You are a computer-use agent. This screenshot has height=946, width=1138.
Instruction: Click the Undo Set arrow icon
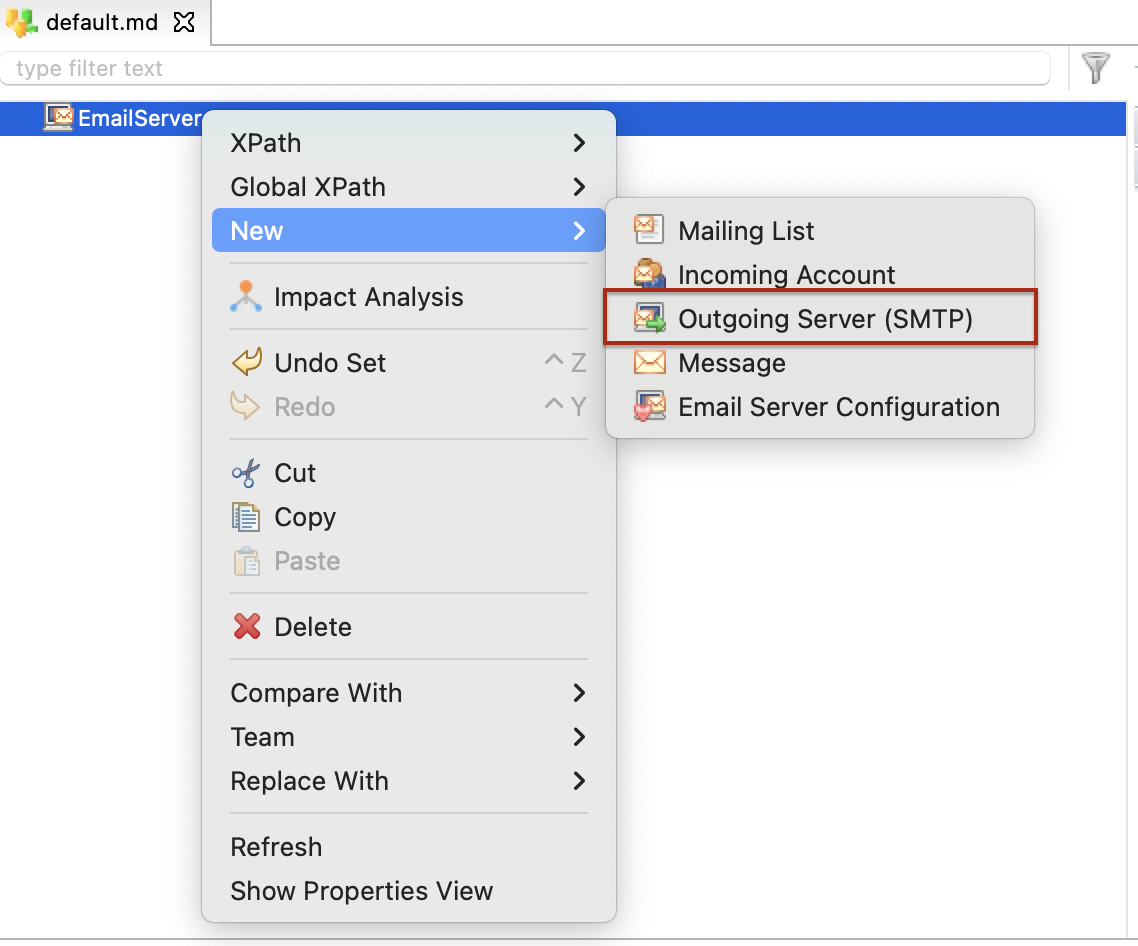[x=249, y=362]
